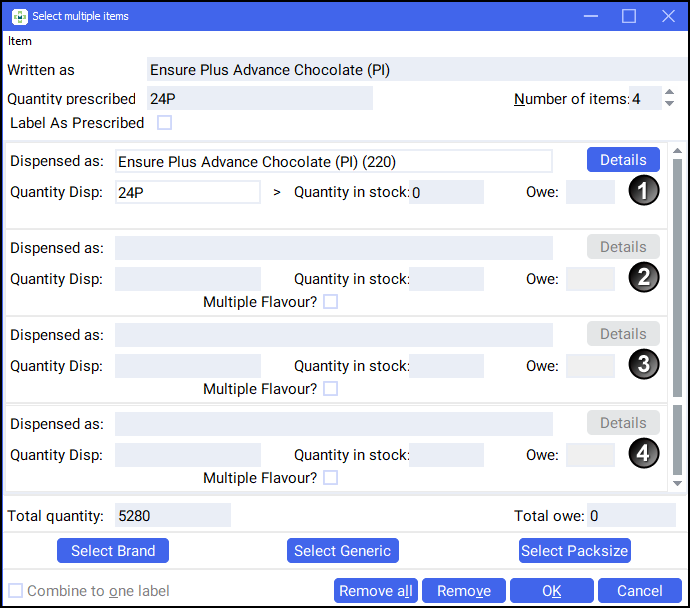Open the Item menu
690x608 pixels.
coord(20,41)
